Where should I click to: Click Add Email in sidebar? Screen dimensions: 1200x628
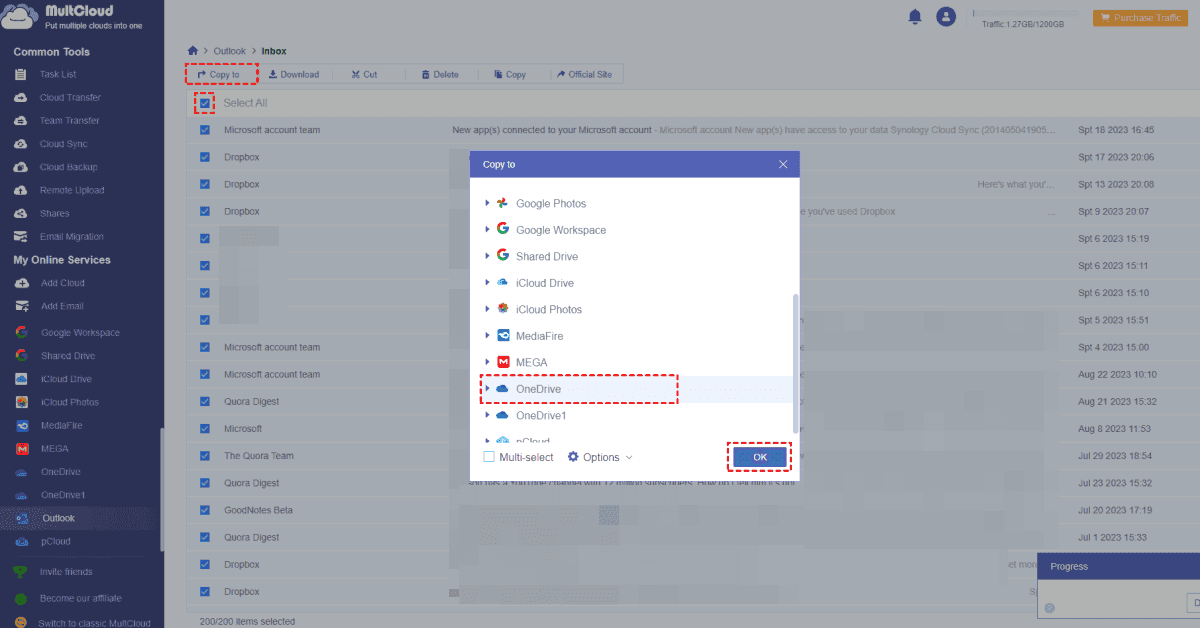coord(62,306)
